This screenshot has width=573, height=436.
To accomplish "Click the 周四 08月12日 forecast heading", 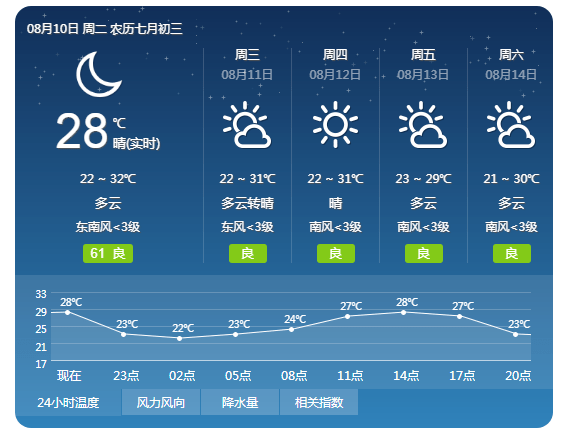I will pyautogui.click(x=335, y=65).
